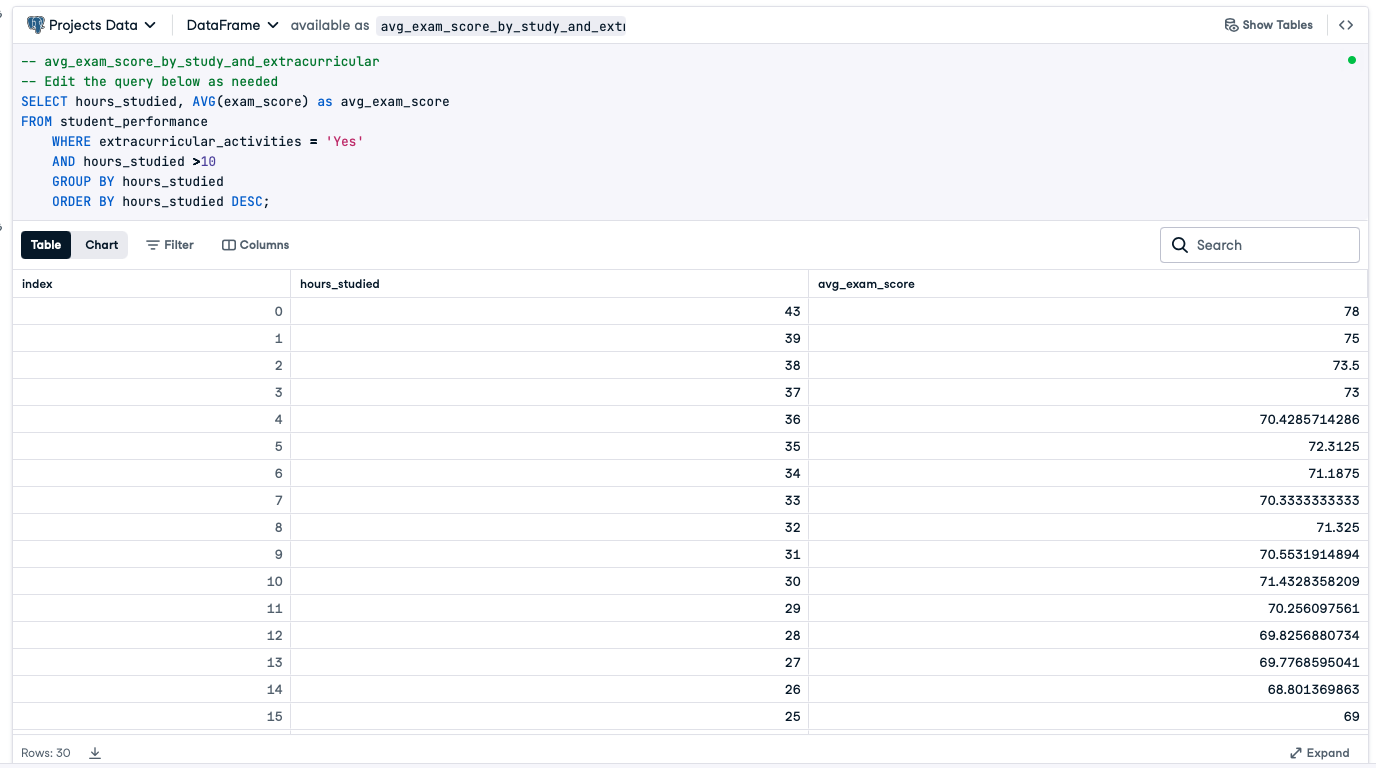Click the magnifier icon in the search box
Image resolution: width=1376 pixels, height=768 pixels.
(x=1180, y=245)
